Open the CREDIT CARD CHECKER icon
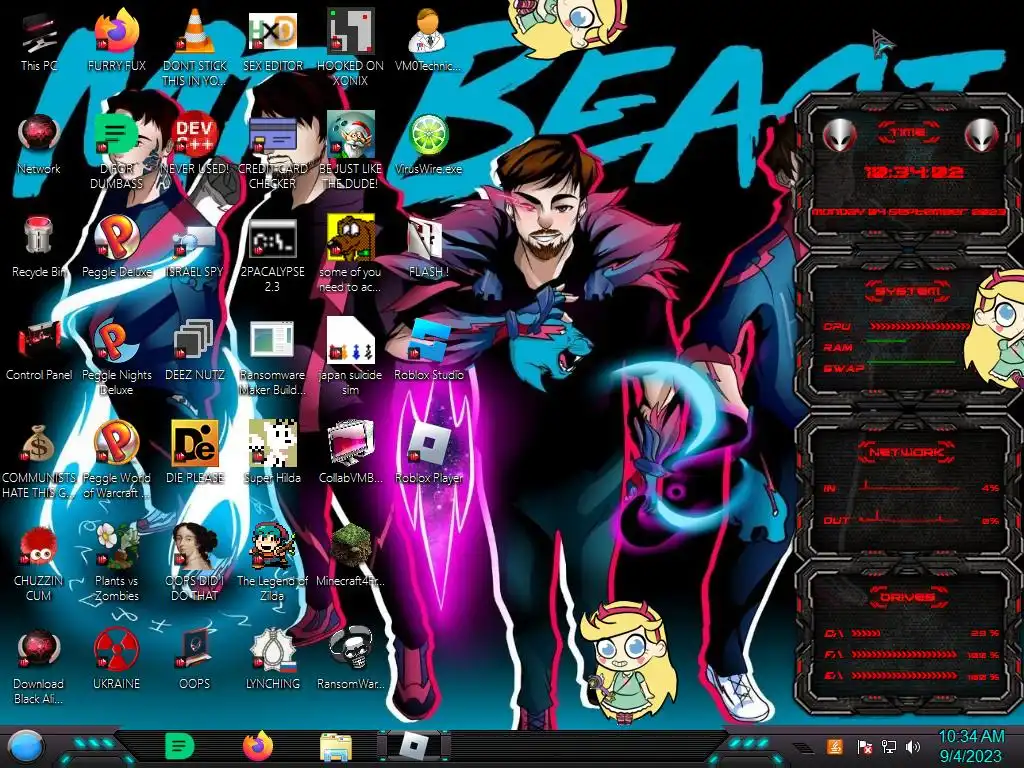 click(272, 152)
